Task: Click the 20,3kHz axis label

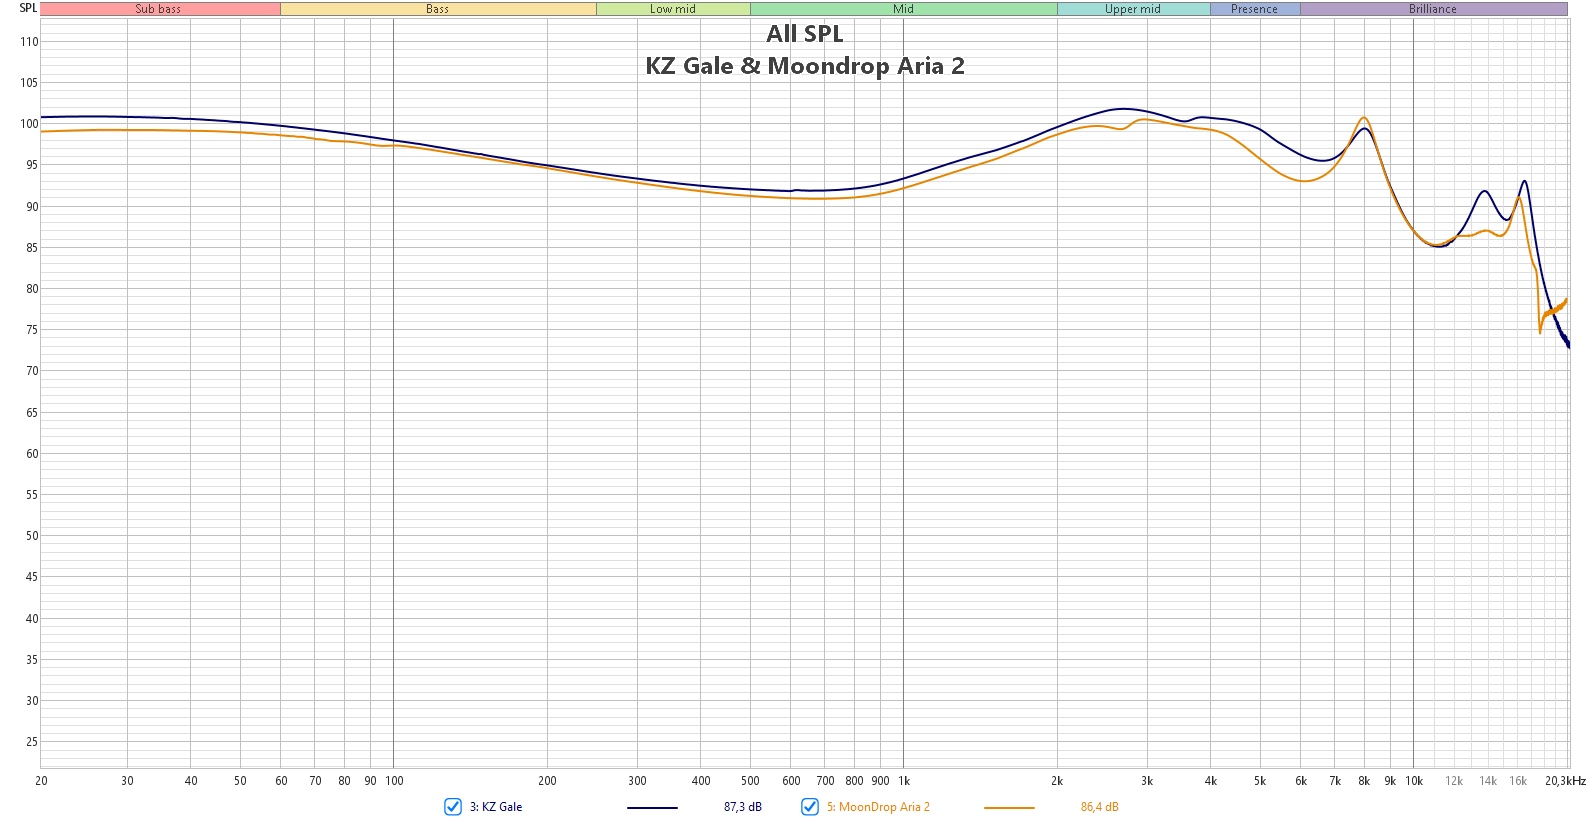Action: pyautogui.click(x=1565, y=781)
